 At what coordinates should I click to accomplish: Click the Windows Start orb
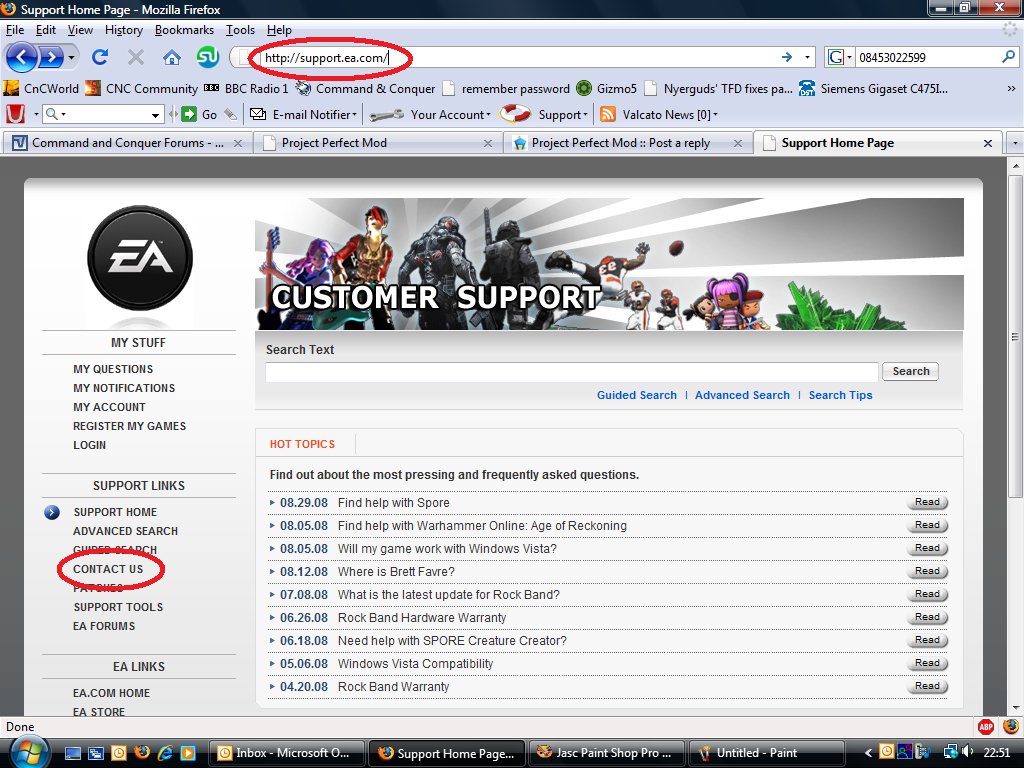(27, 752)
